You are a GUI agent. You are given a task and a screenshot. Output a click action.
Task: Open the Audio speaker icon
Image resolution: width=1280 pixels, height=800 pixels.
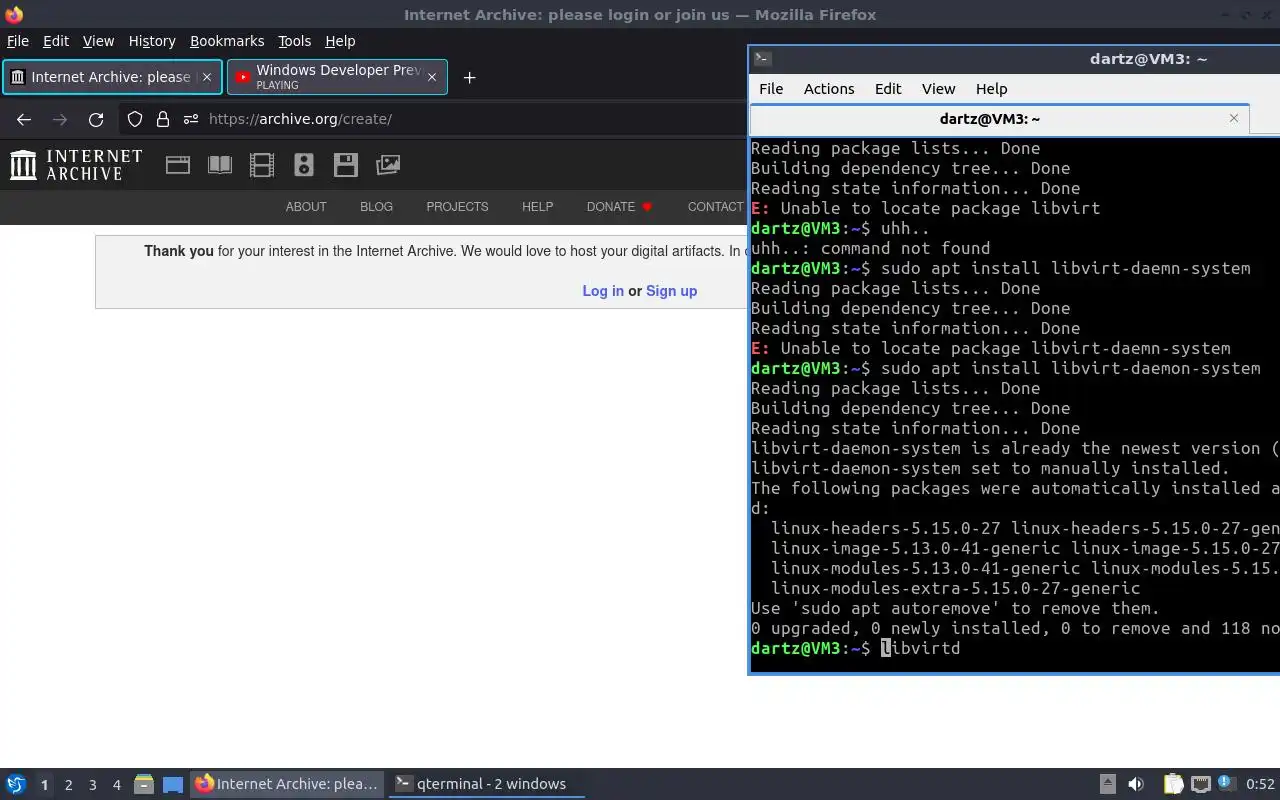point(304,165)
